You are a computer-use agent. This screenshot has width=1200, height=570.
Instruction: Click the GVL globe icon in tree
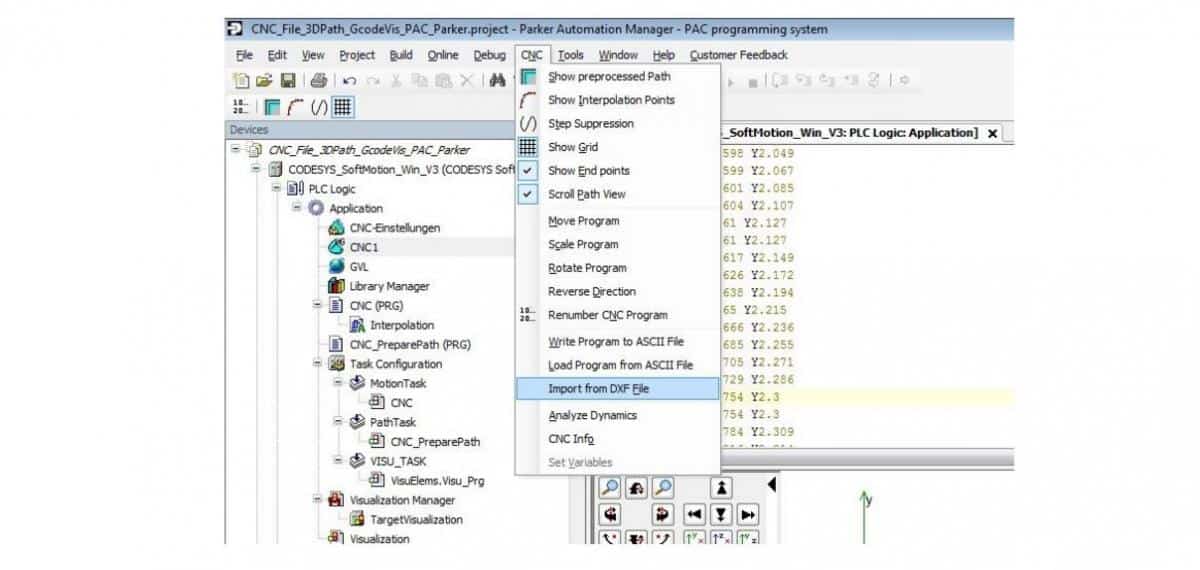(x=337, y=267)
